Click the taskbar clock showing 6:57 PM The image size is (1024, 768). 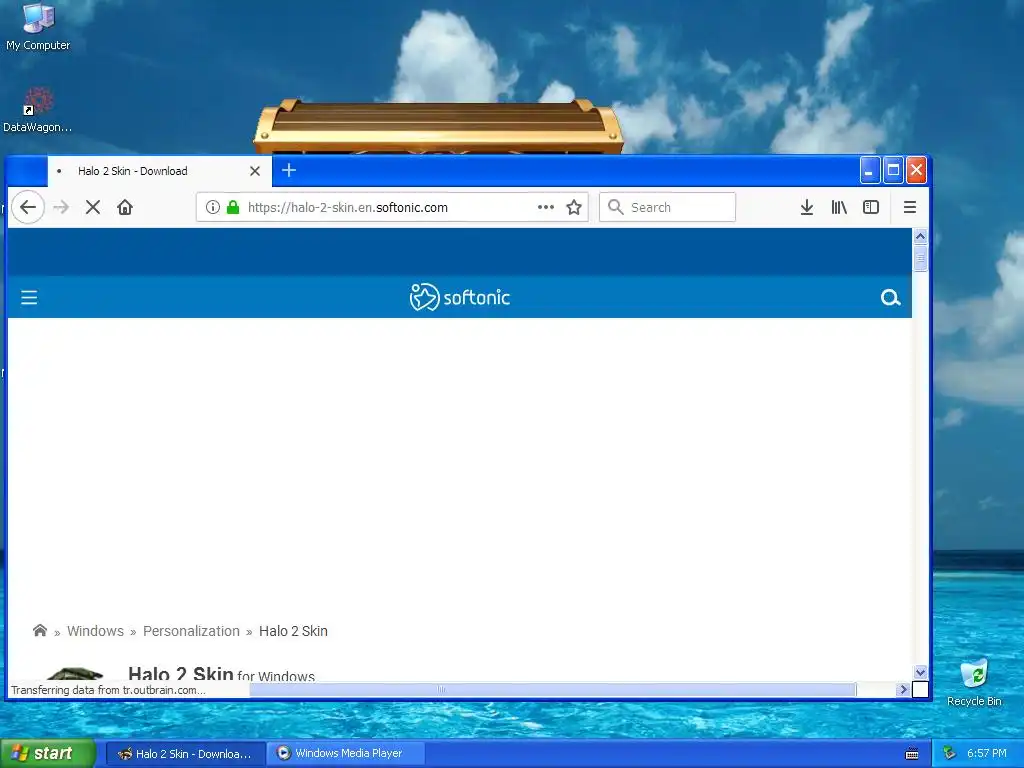[986, 754]
